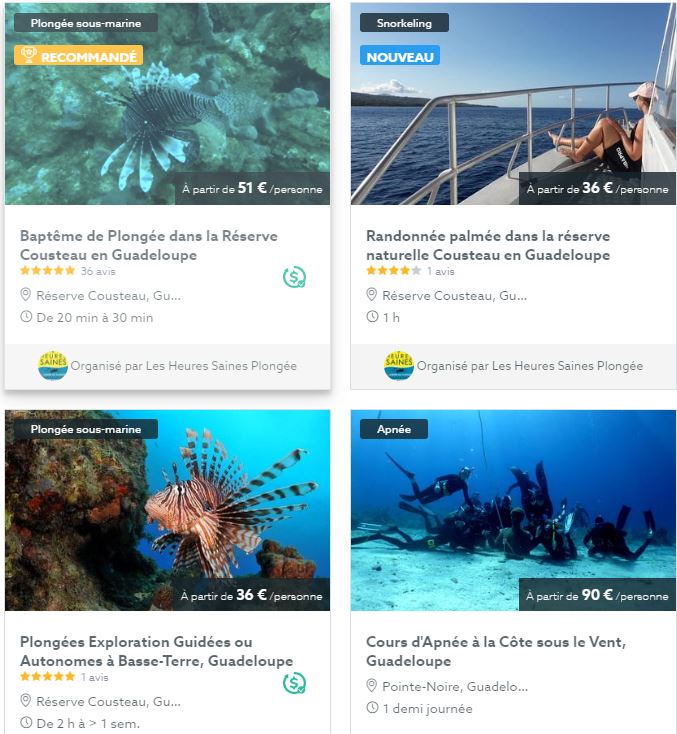This screenshot has width=677, height=734.
Task: Click the money-back guarantee icon on Baptême card
Action: pyautogui.click(x=294, y=277)
